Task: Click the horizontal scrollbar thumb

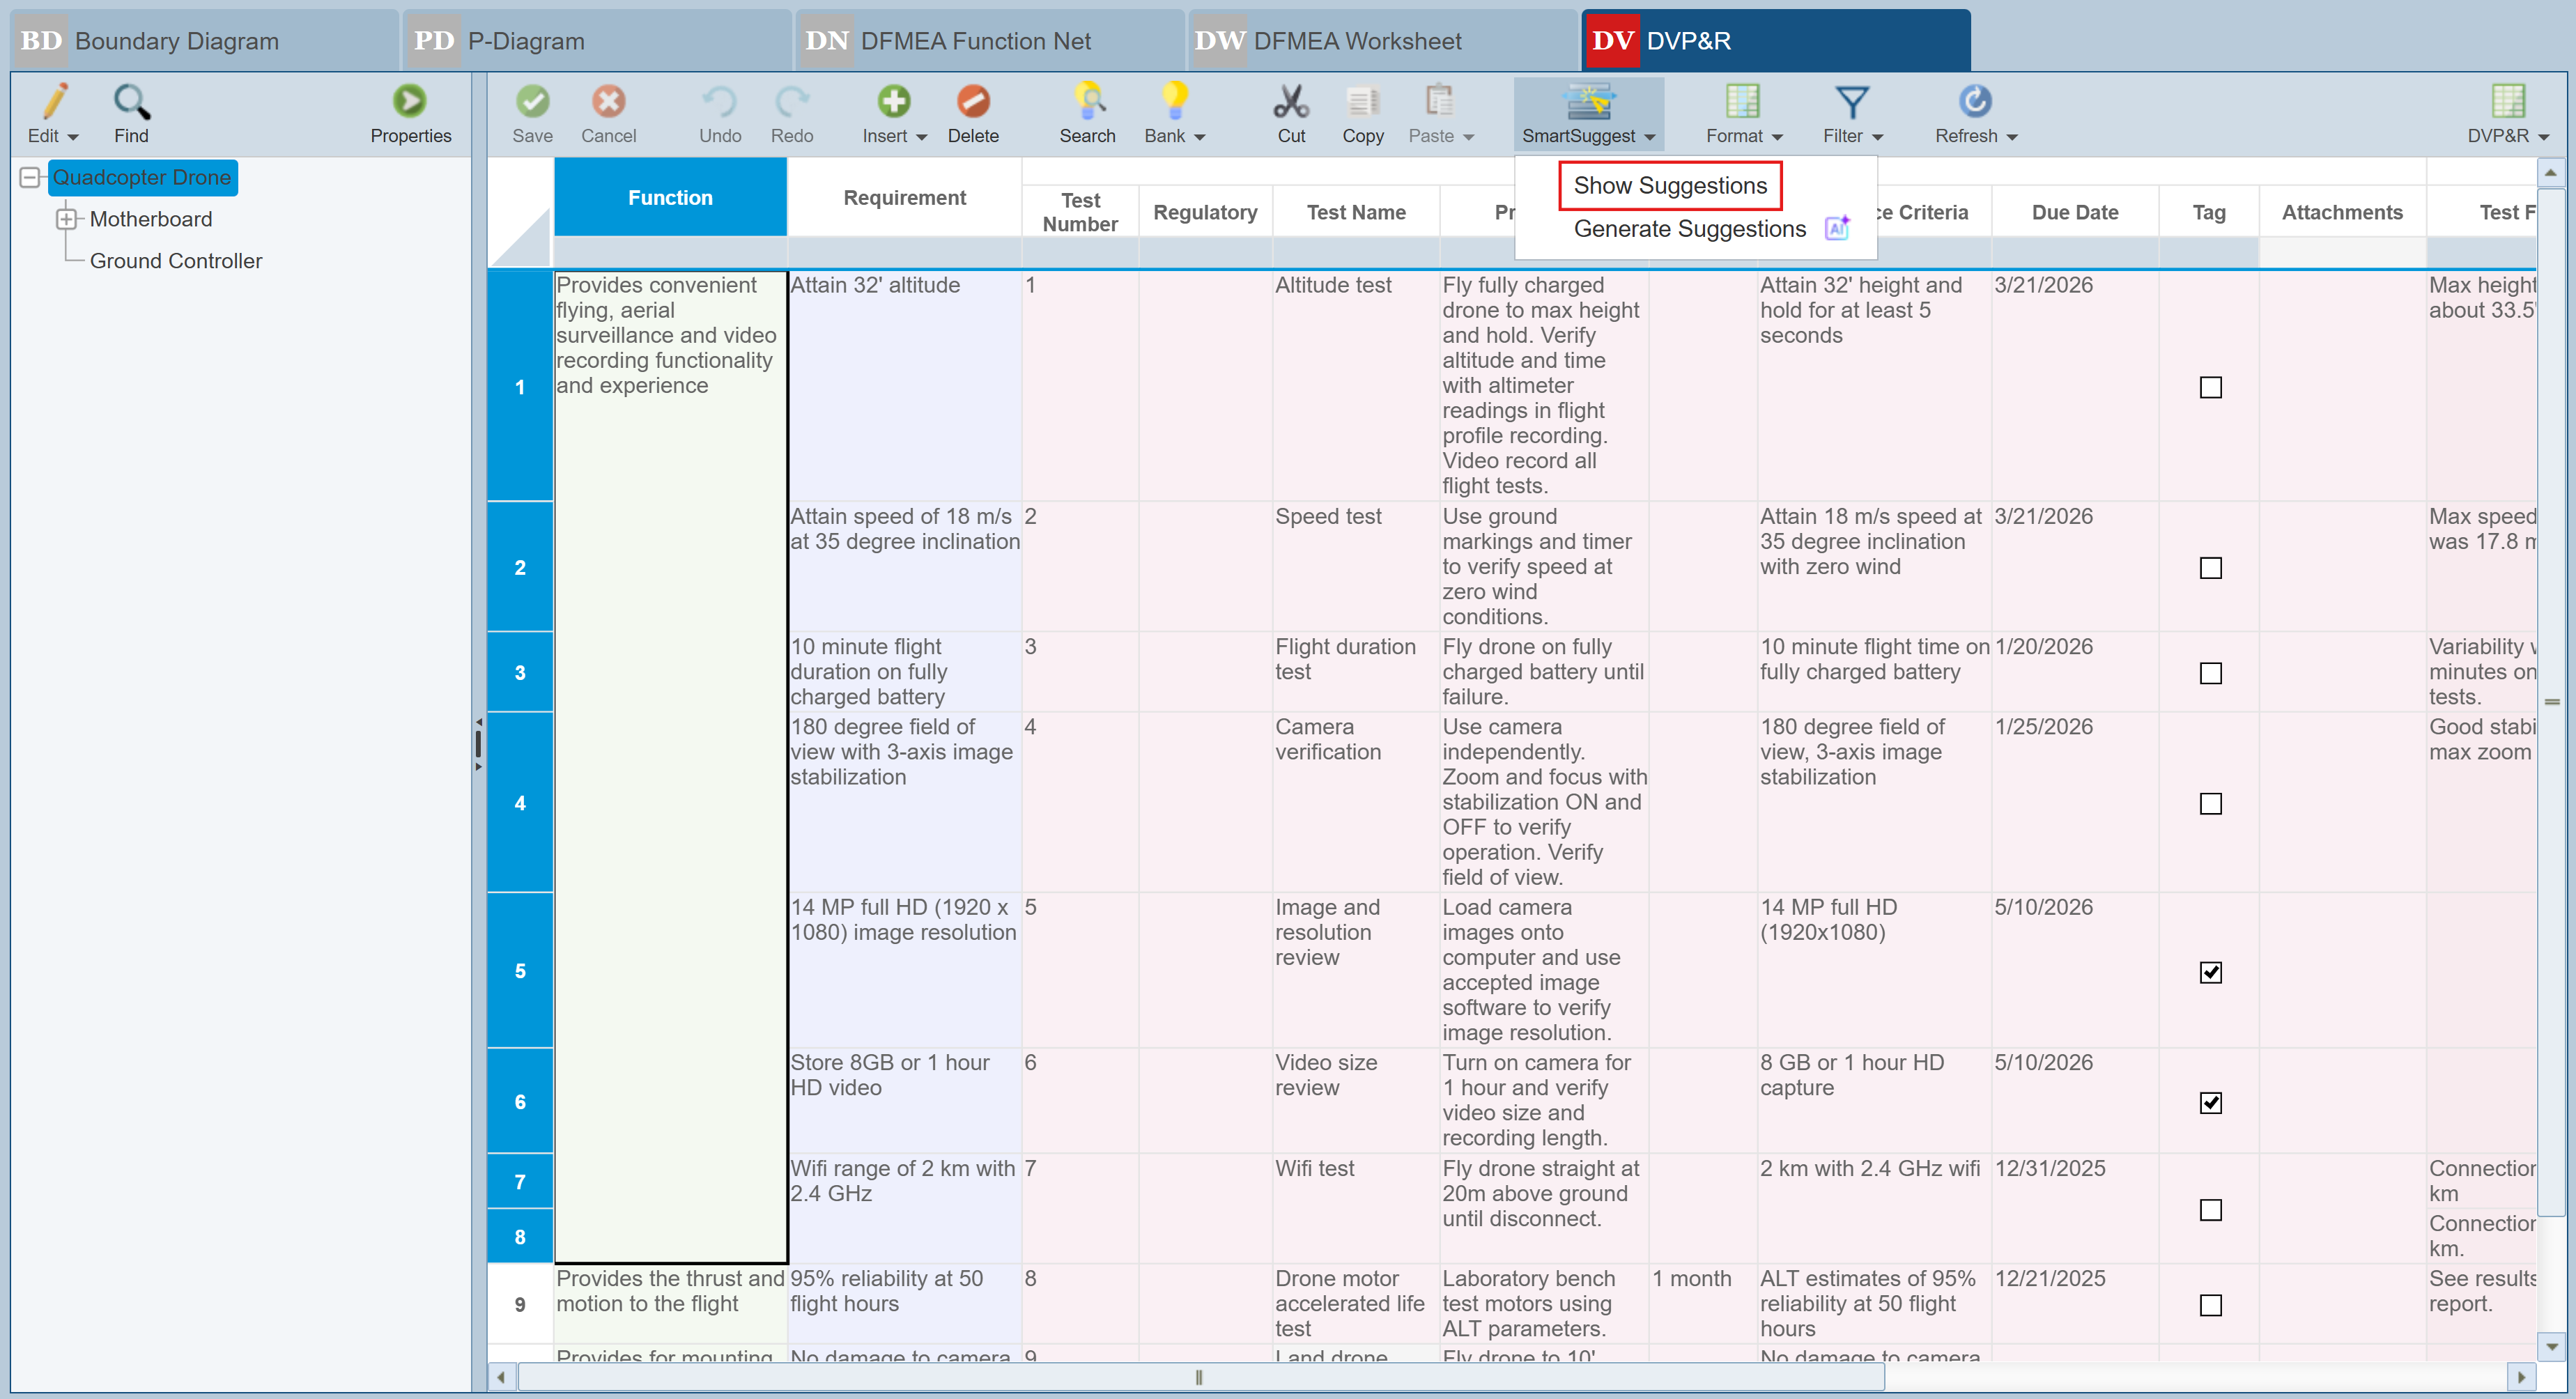Action: pos(1198,1377)
